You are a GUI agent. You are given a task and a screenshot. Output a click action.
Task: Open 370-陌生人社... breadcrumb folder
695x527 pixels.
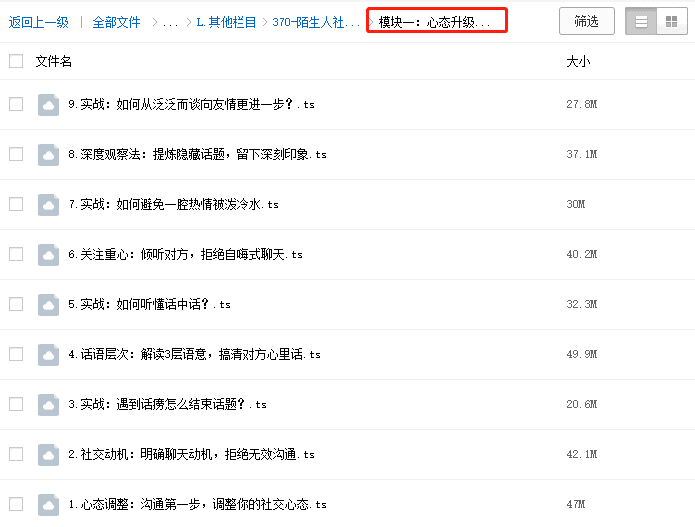[x=316, y=22]
